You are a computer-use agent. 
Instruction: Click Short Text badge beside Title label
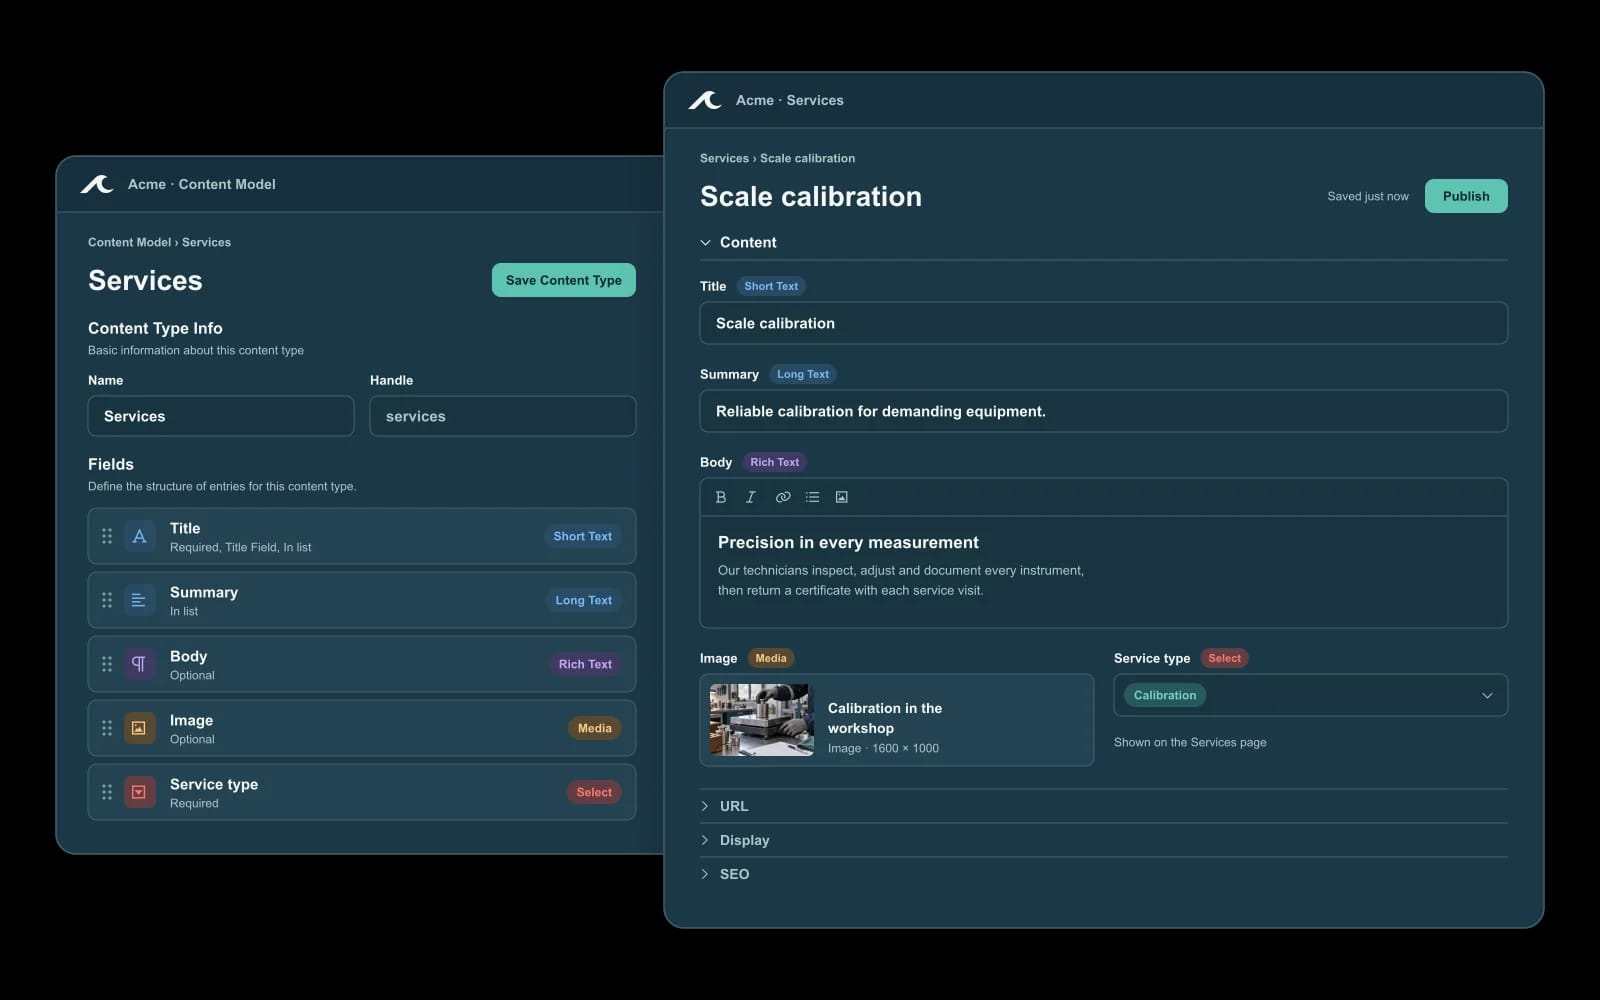(x=771, y=286)
